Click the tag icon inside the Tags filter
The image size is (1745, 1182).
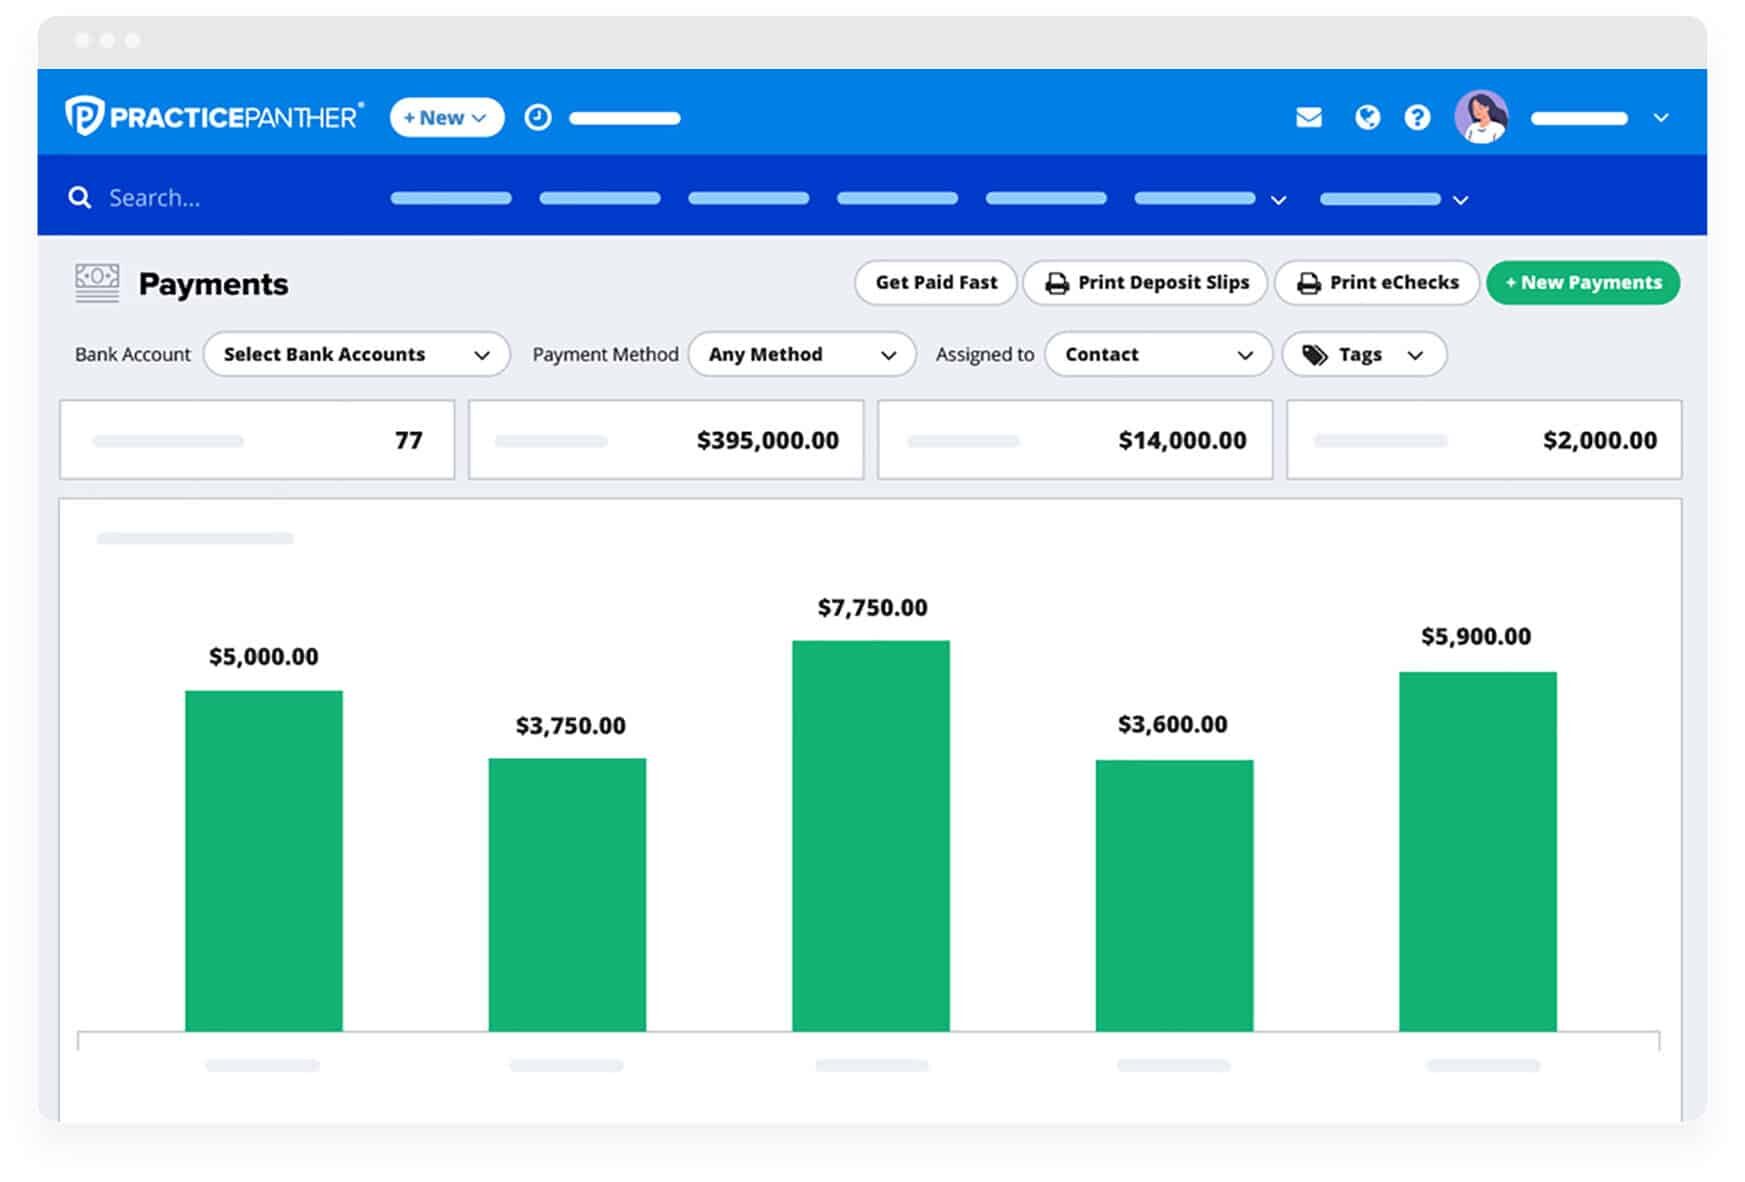[x=1313, y=354]
